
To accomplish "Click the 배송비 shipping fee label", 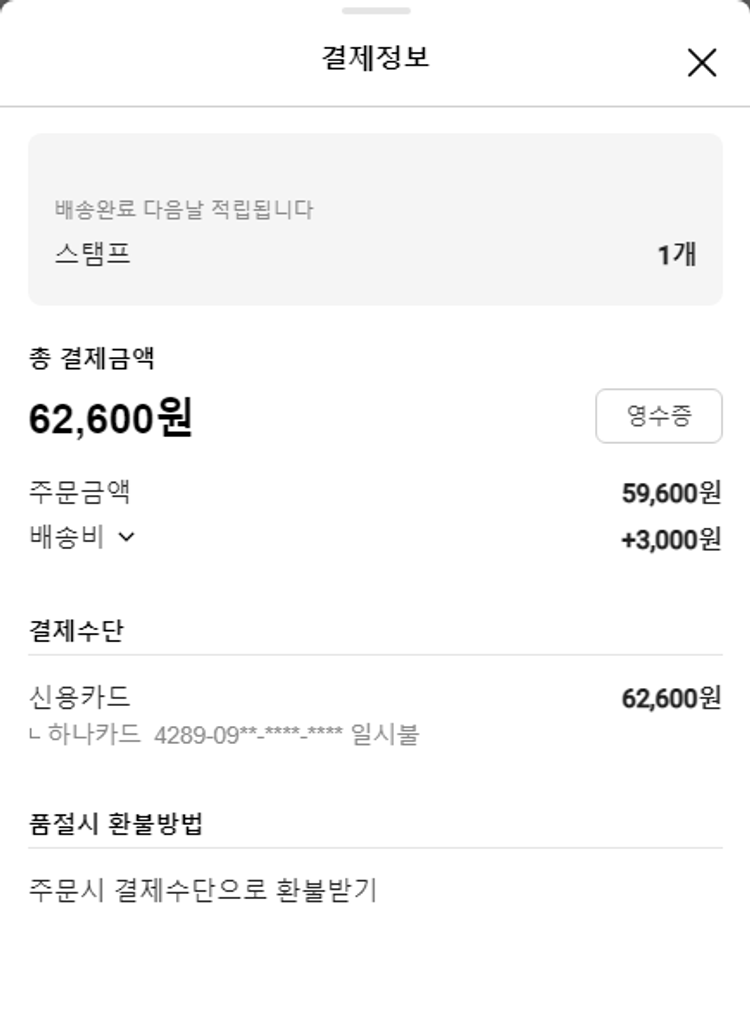I will point(67,537).
